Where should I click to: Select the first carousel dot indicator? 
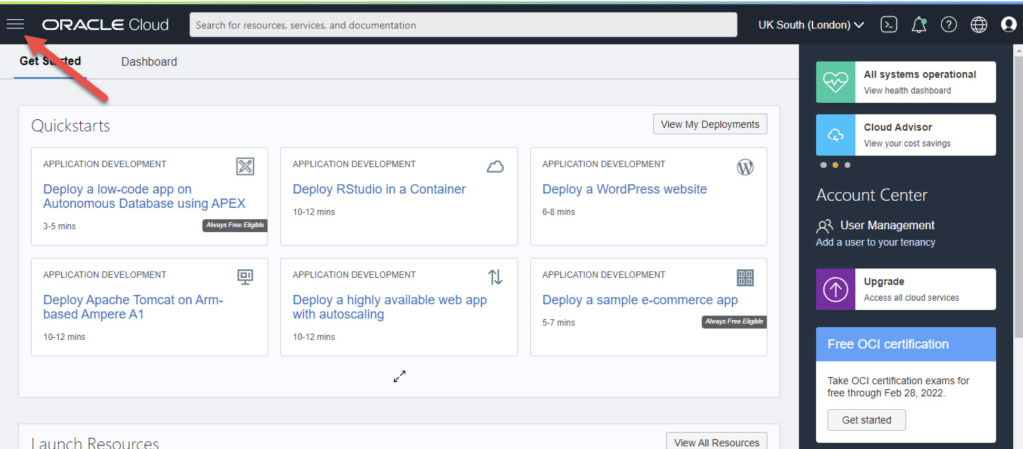823,164
